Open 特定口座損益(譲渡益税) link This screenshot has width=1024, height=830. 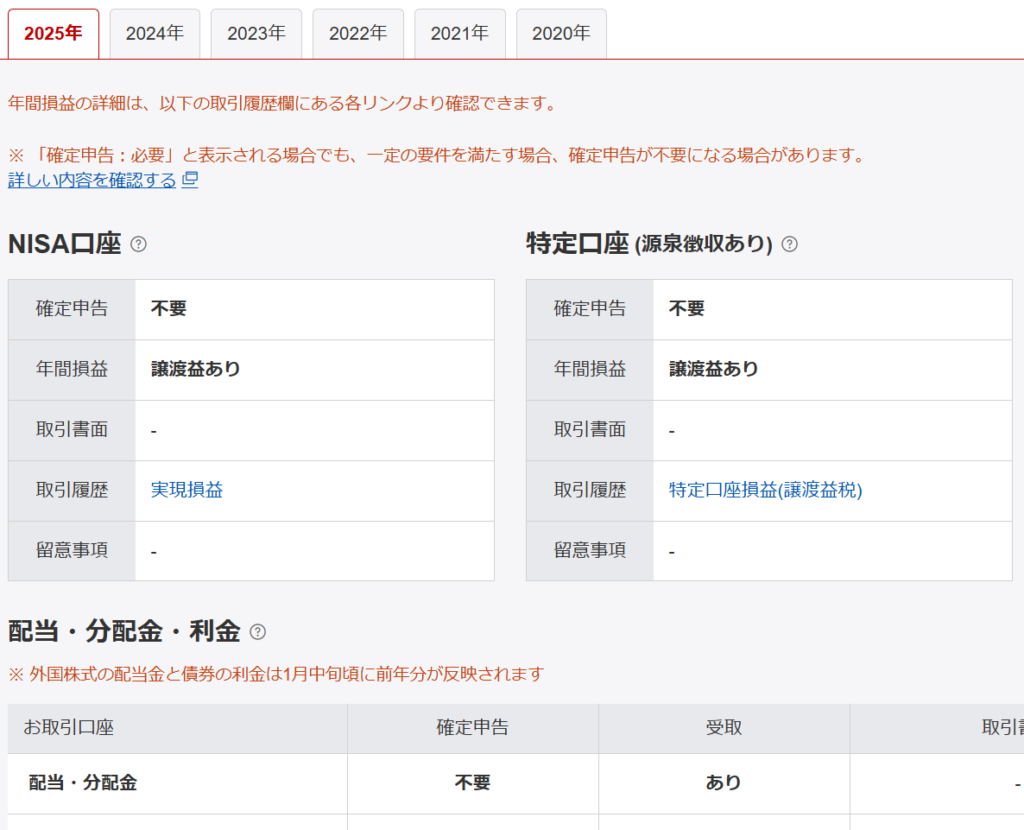coord(765,490)
